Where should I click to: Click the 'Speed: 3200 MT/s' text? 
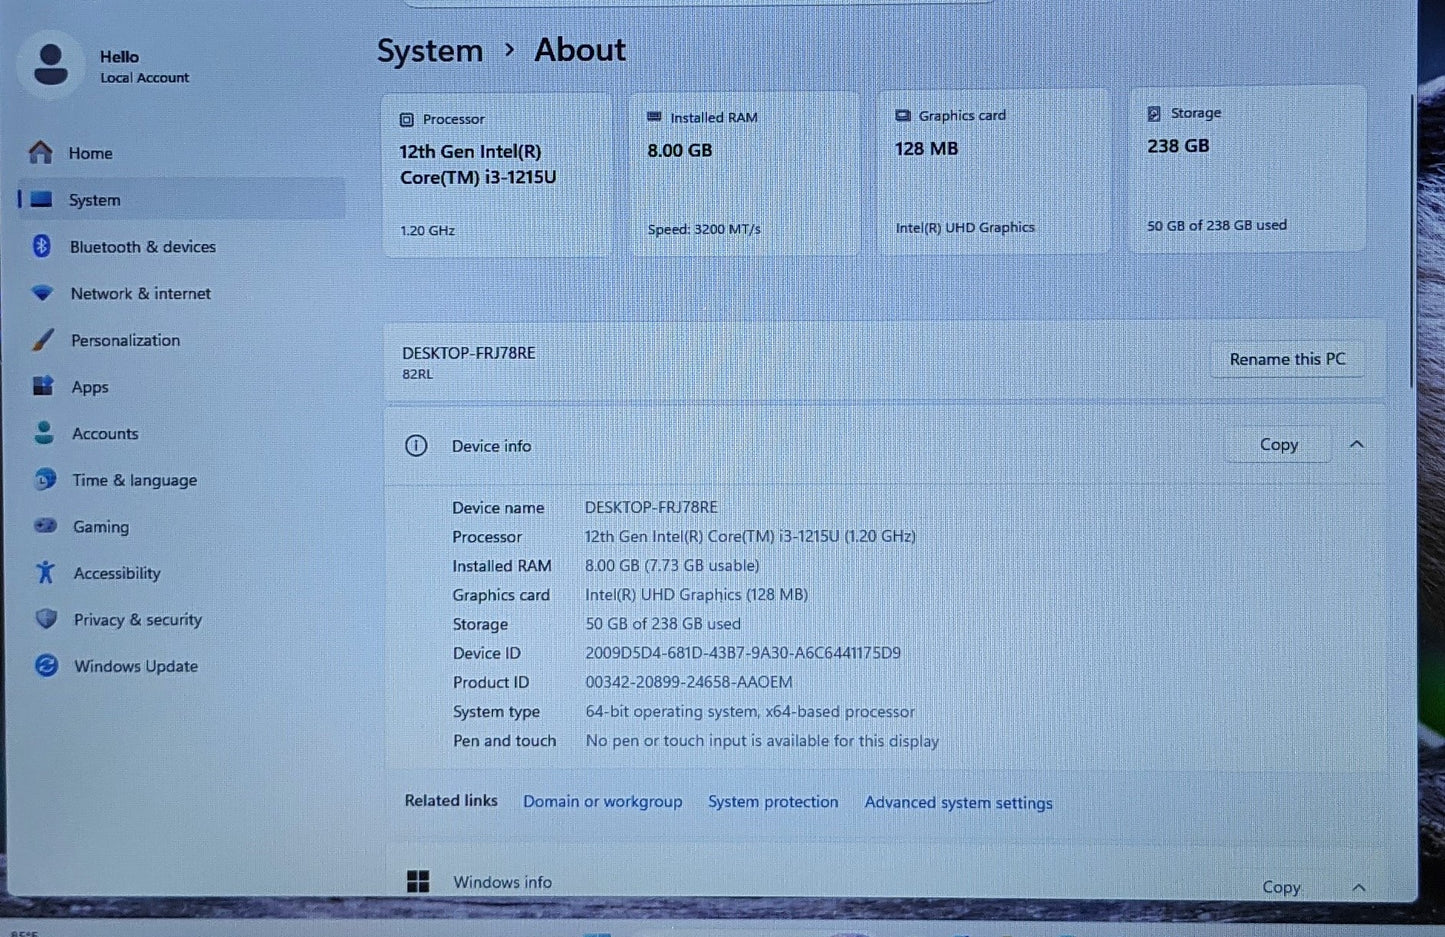[x=704, y=229]
